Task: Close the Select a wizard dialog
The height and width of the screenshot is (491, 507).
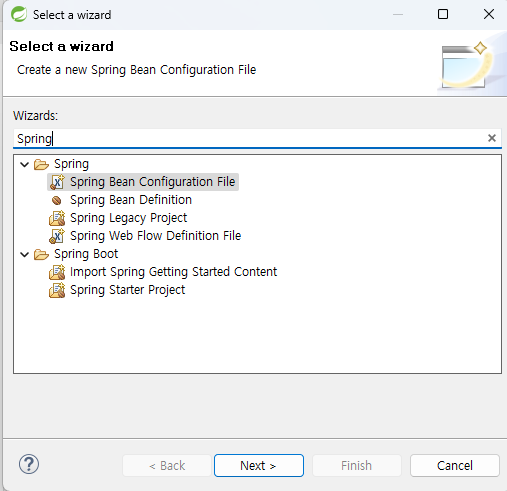Action: click(489, 14)
